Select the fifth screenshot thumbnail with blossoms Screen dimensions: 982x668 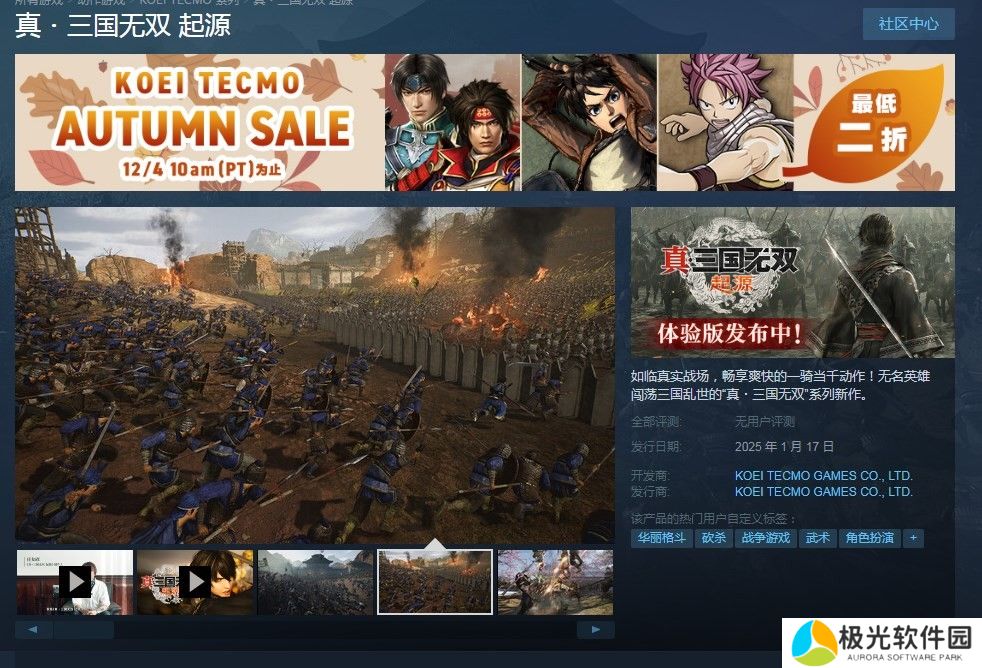point(556,582)
